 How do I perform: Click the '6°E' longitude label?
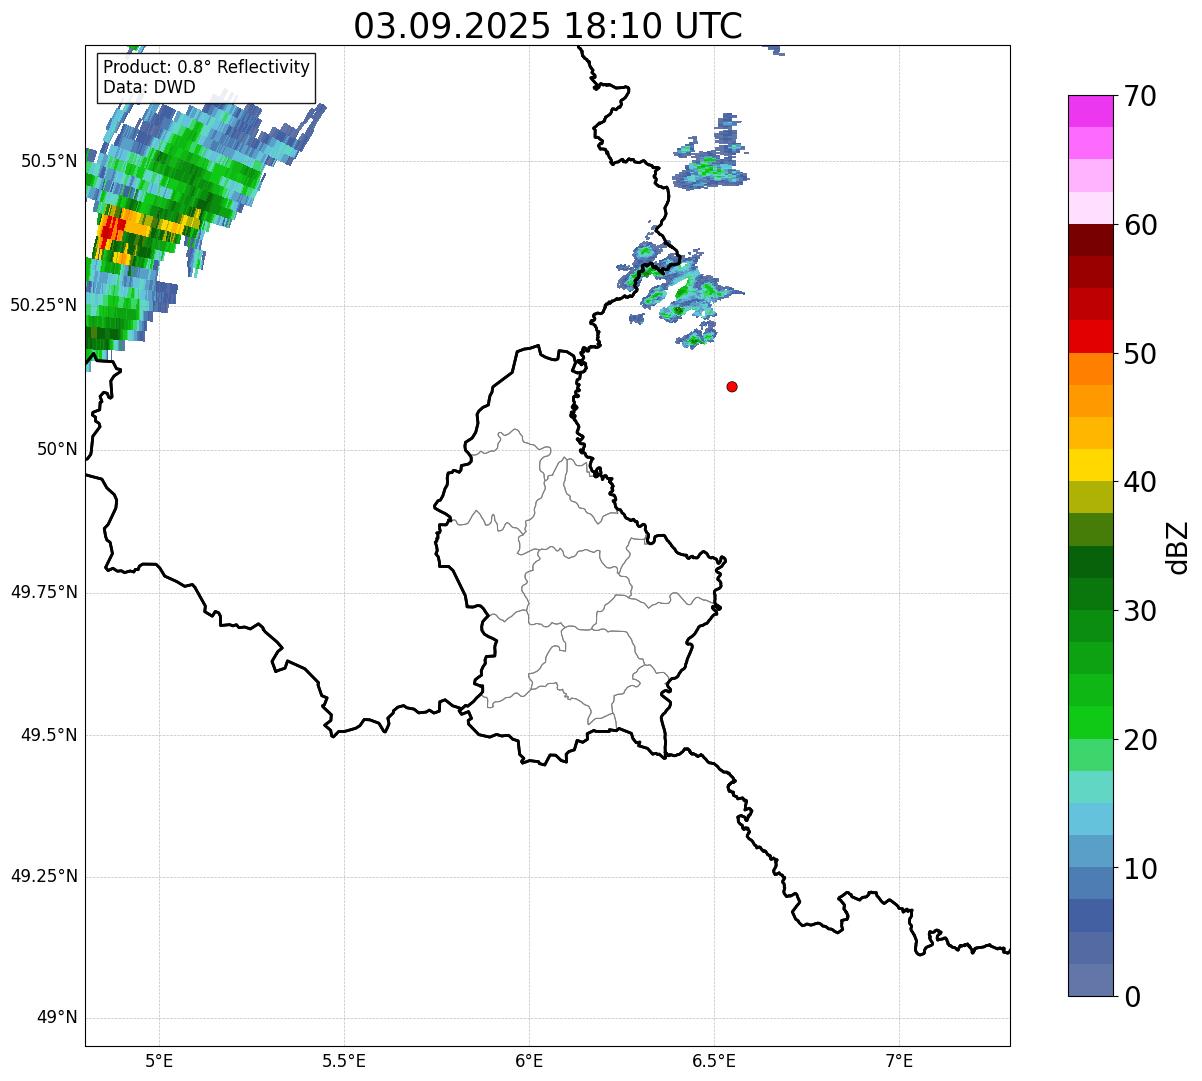pyautogui.click(x=529, y=1060)
